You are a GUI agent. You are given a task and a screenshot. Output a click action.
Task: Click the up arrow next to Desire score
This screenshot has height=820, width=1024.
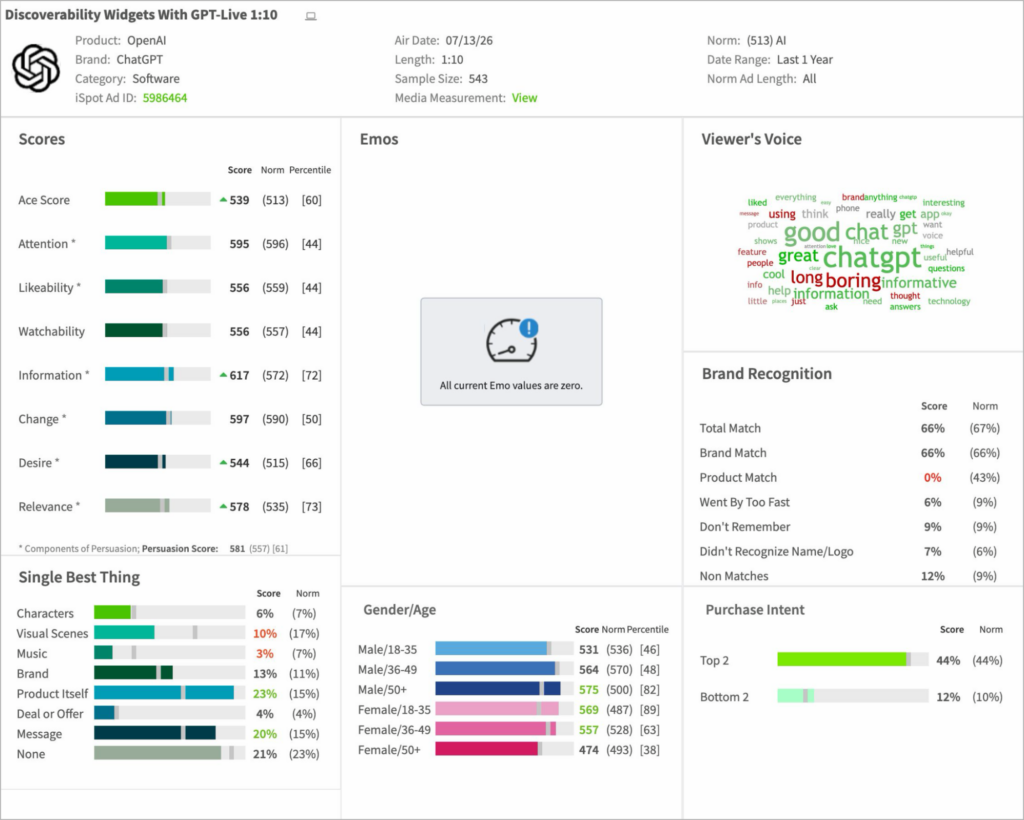coord(223,462)
